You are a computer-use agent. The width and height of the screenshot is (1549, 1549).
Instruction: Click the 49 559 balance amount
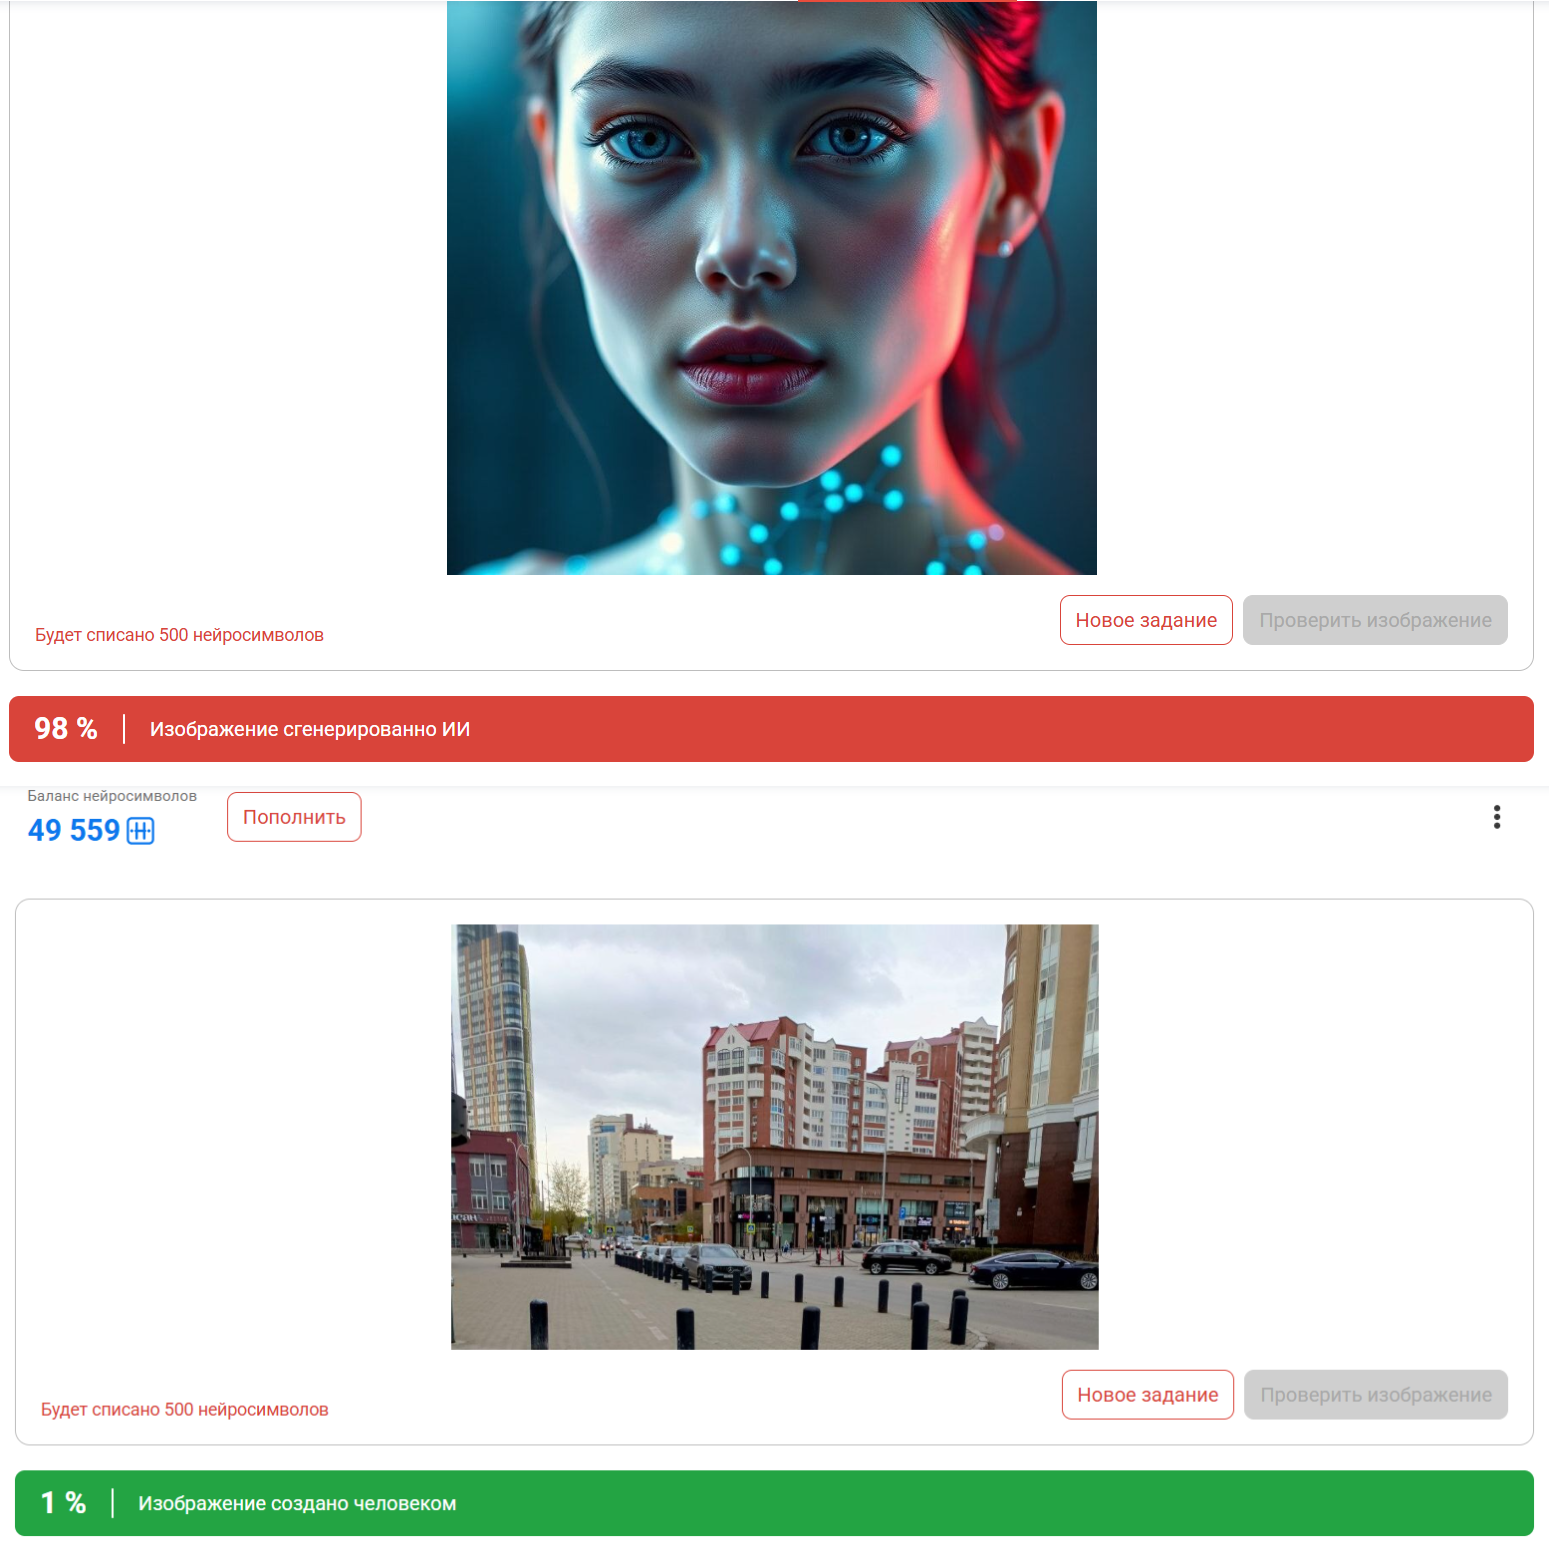(74, 831)
